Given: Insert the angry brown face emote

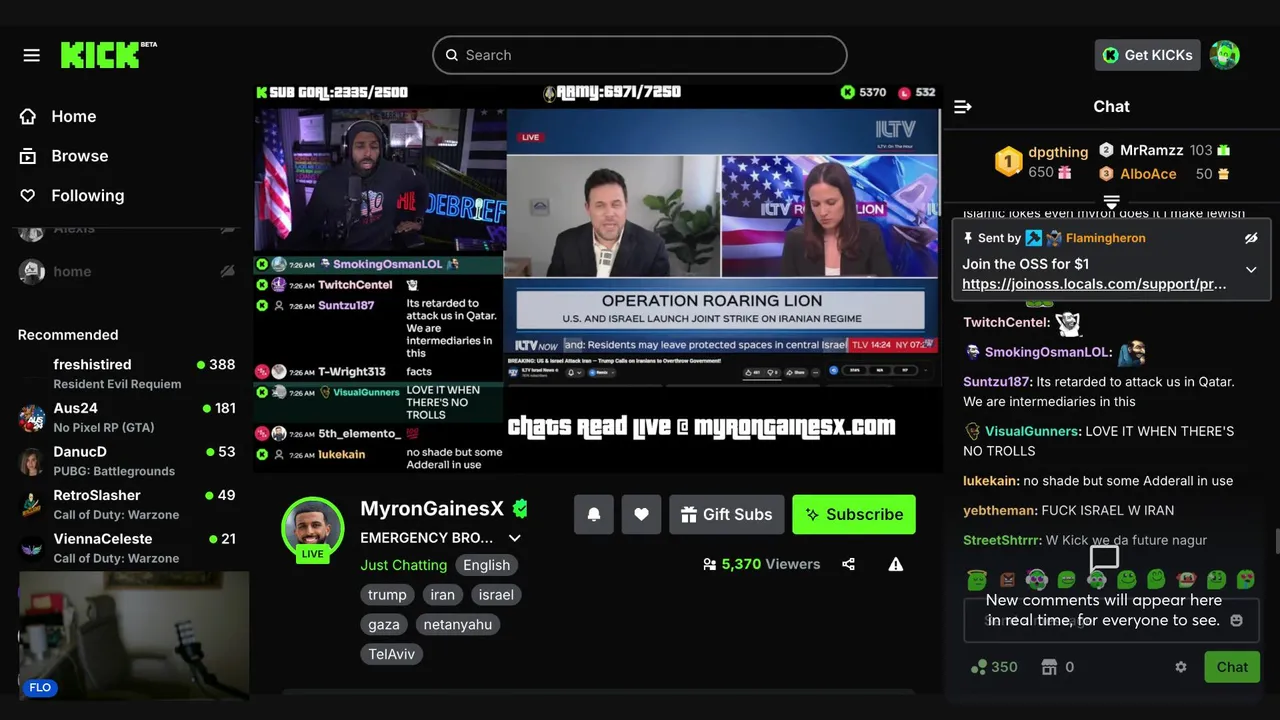Looking at the screenshot, I should [1007, 579].
